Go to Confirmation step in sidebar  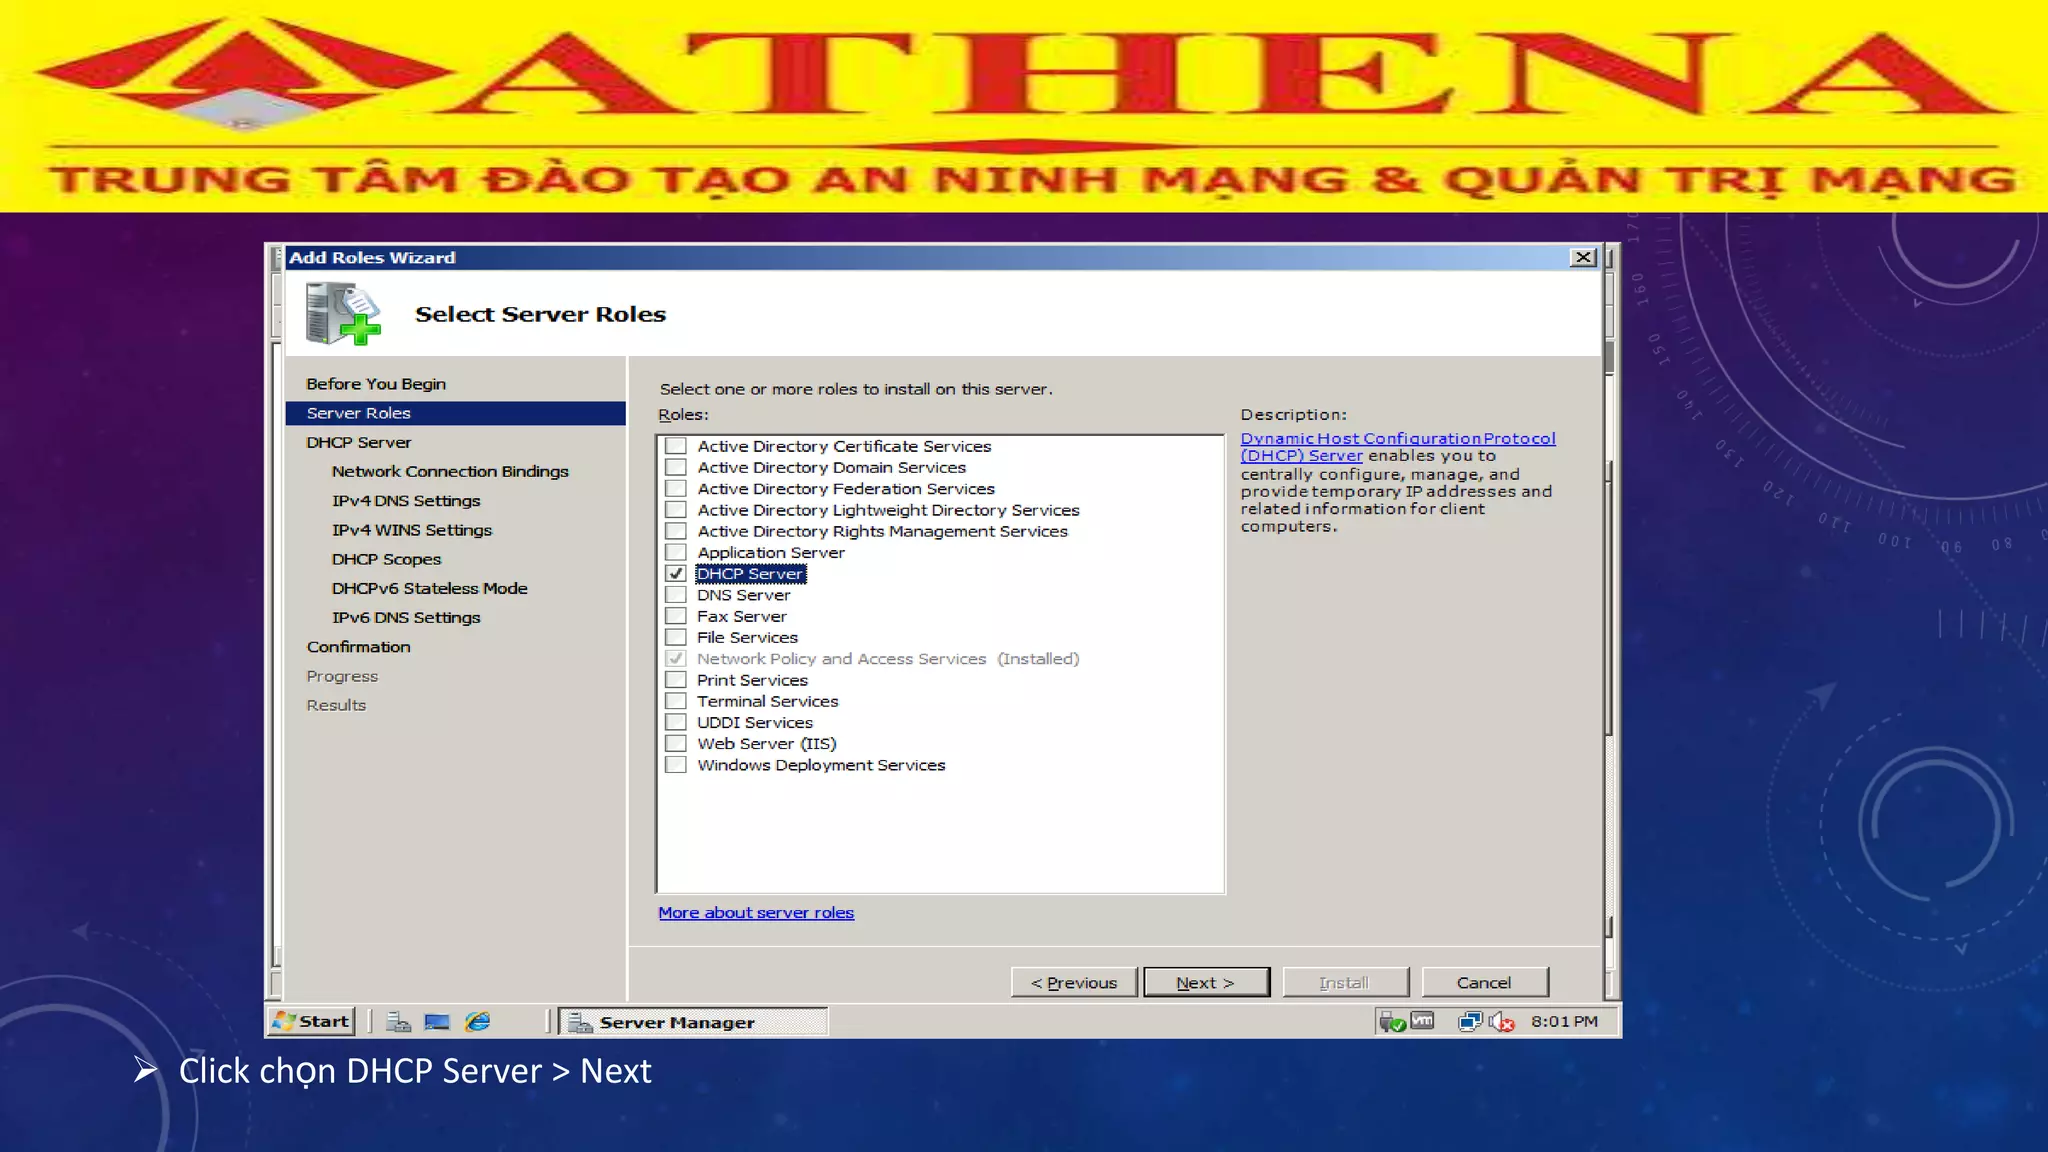(358, 647)
